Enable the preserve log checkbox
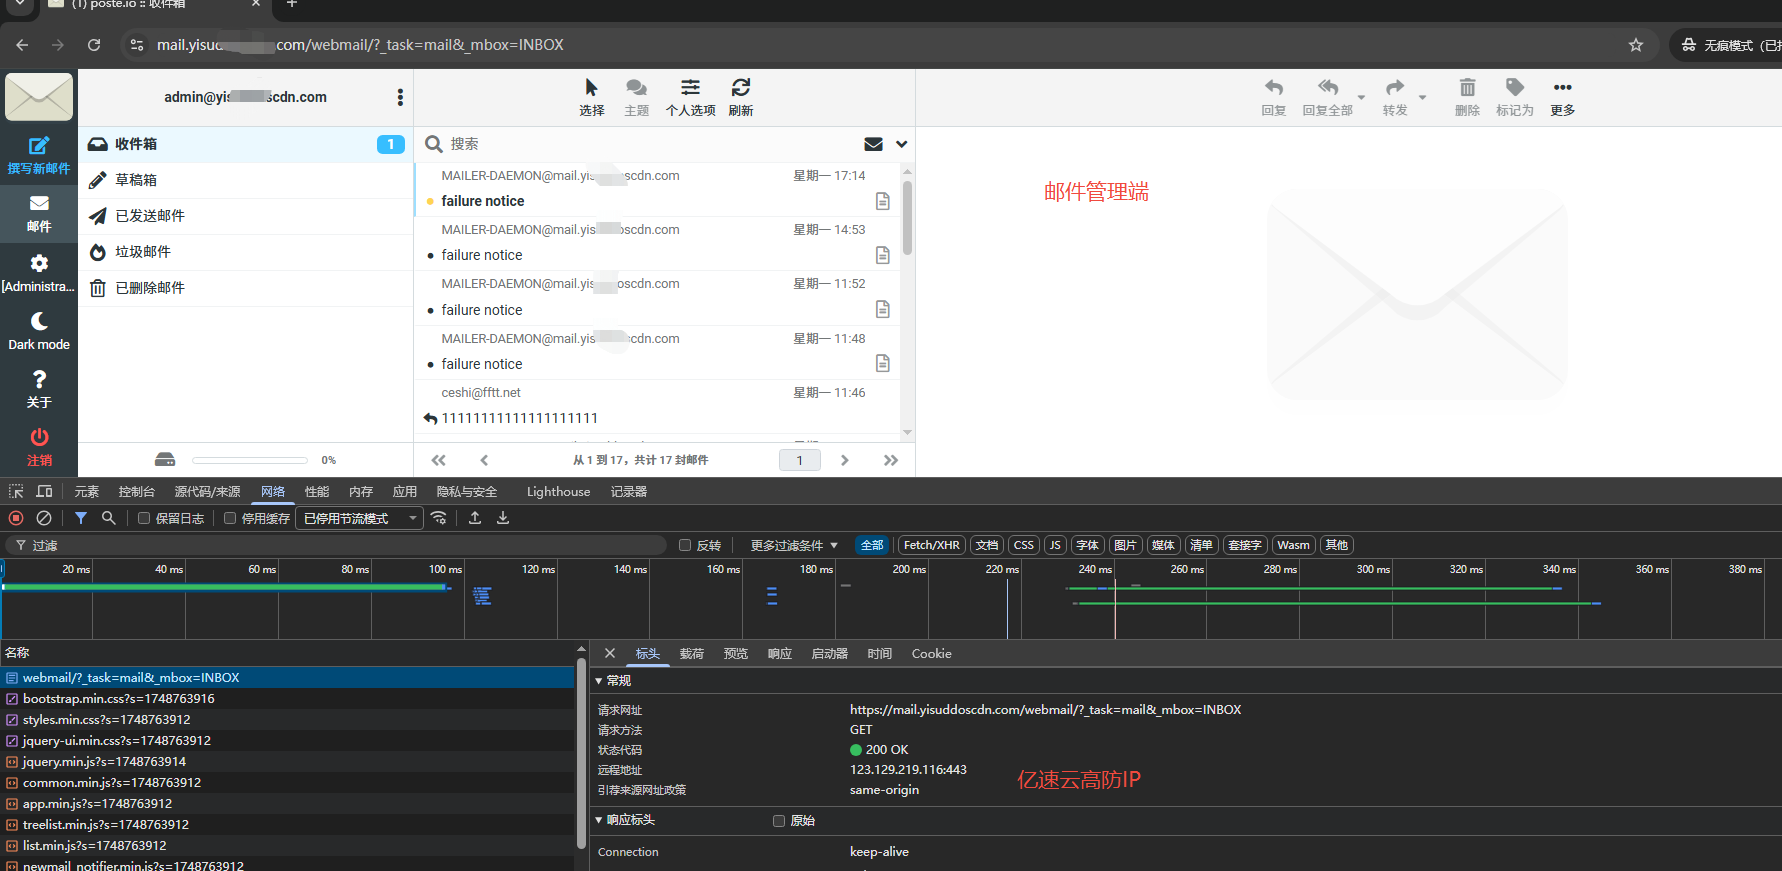Viewport: 1782px width, 871px height. pos(145,518)
